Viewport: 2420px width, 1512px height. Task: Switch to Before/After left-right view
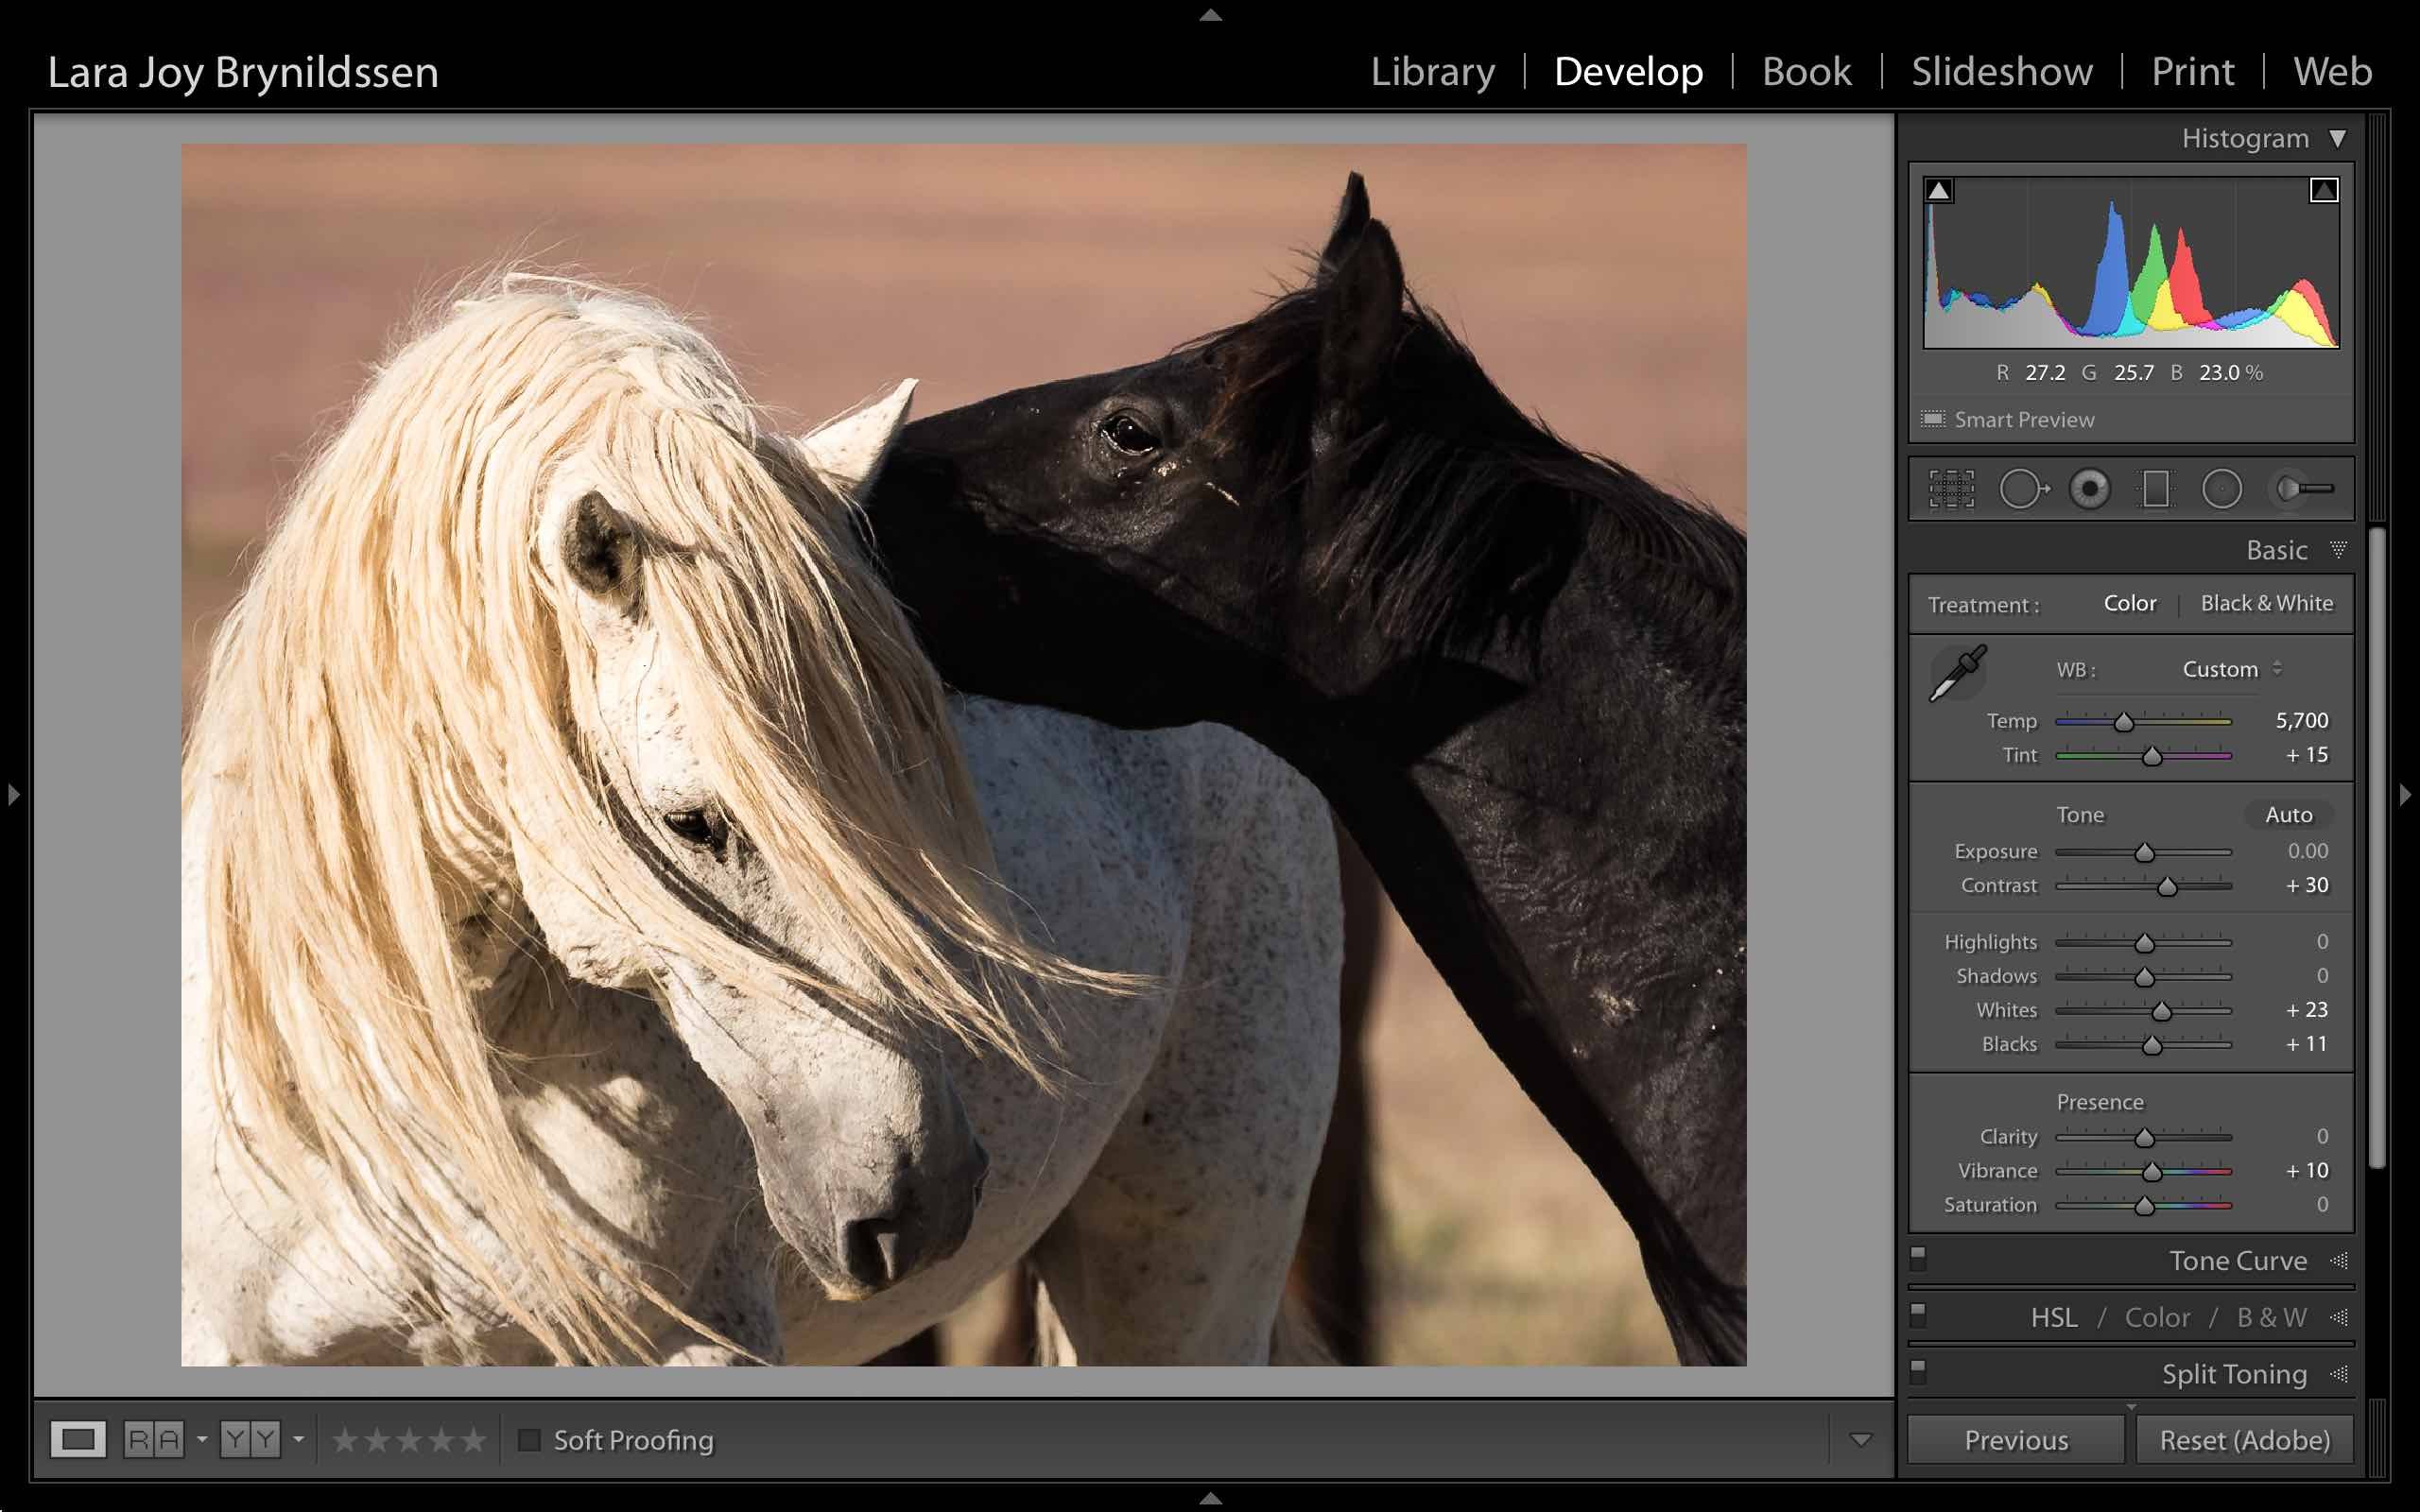(156, 1440)
